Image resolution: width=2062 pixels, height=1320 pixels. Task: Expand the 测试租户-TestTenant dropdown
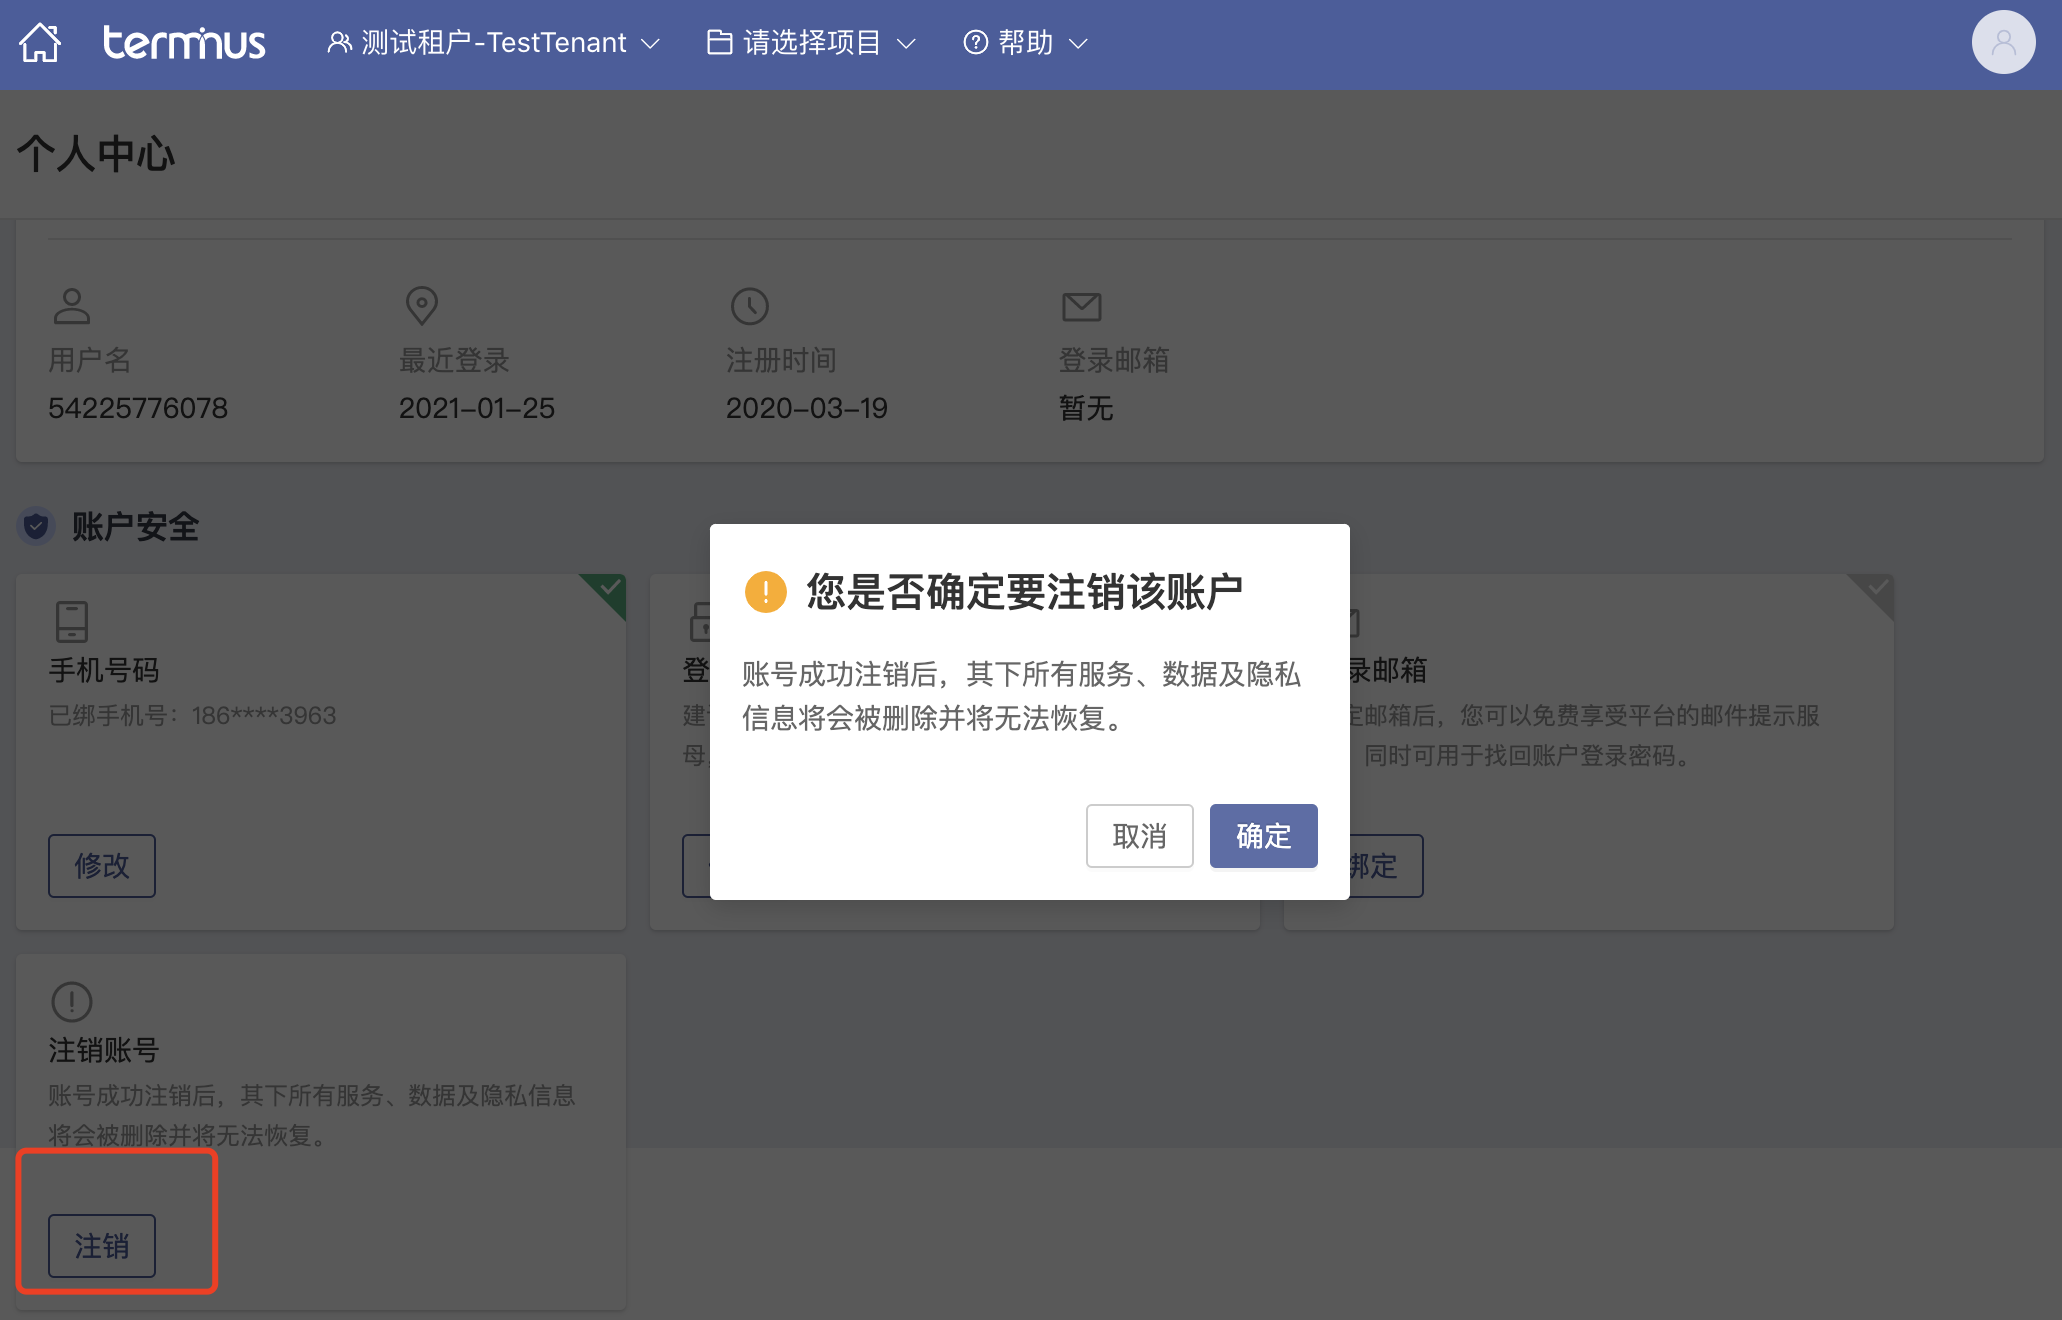click(493, 42)
